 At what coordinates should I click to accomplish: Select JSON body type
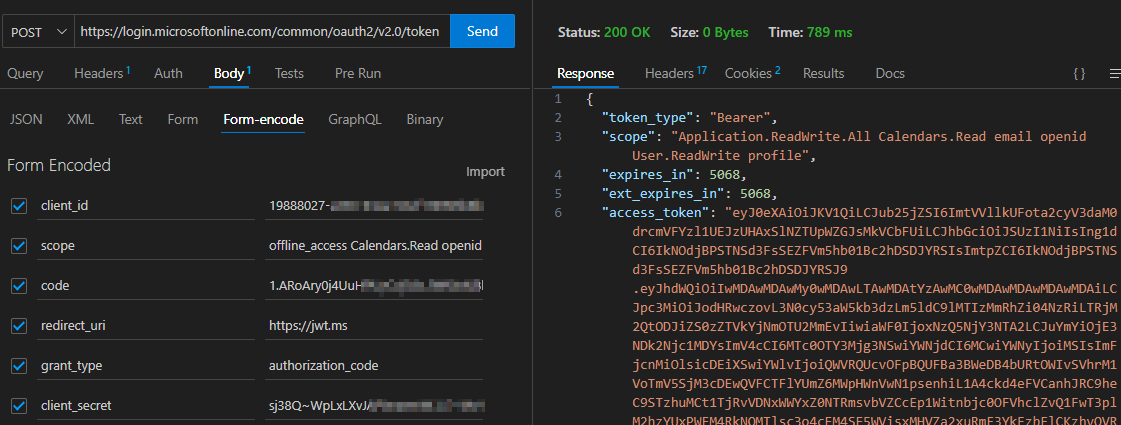(26, 119)
